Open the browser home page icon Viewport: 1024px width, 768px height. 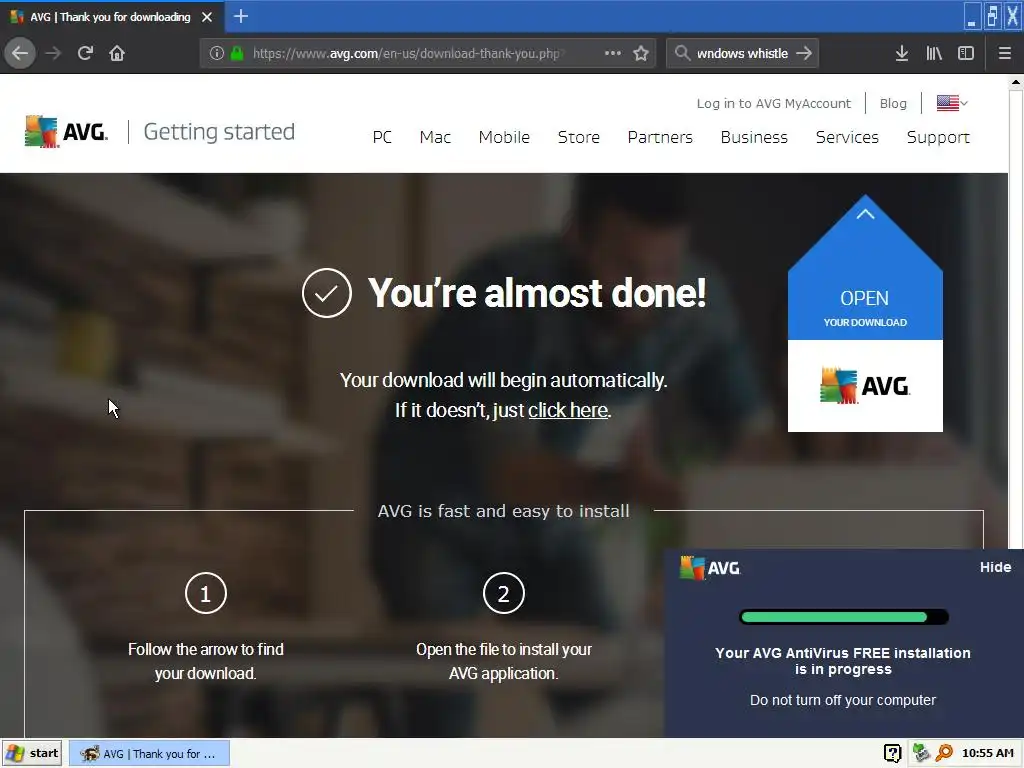(117, 53)
